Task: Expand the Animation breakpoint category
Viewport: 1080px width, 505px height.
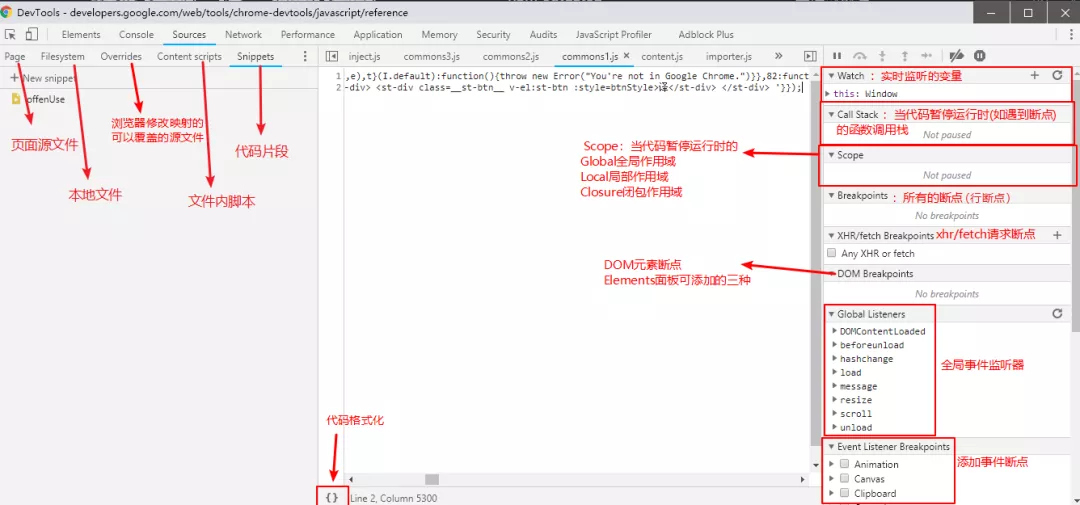Action: [831, 464]
